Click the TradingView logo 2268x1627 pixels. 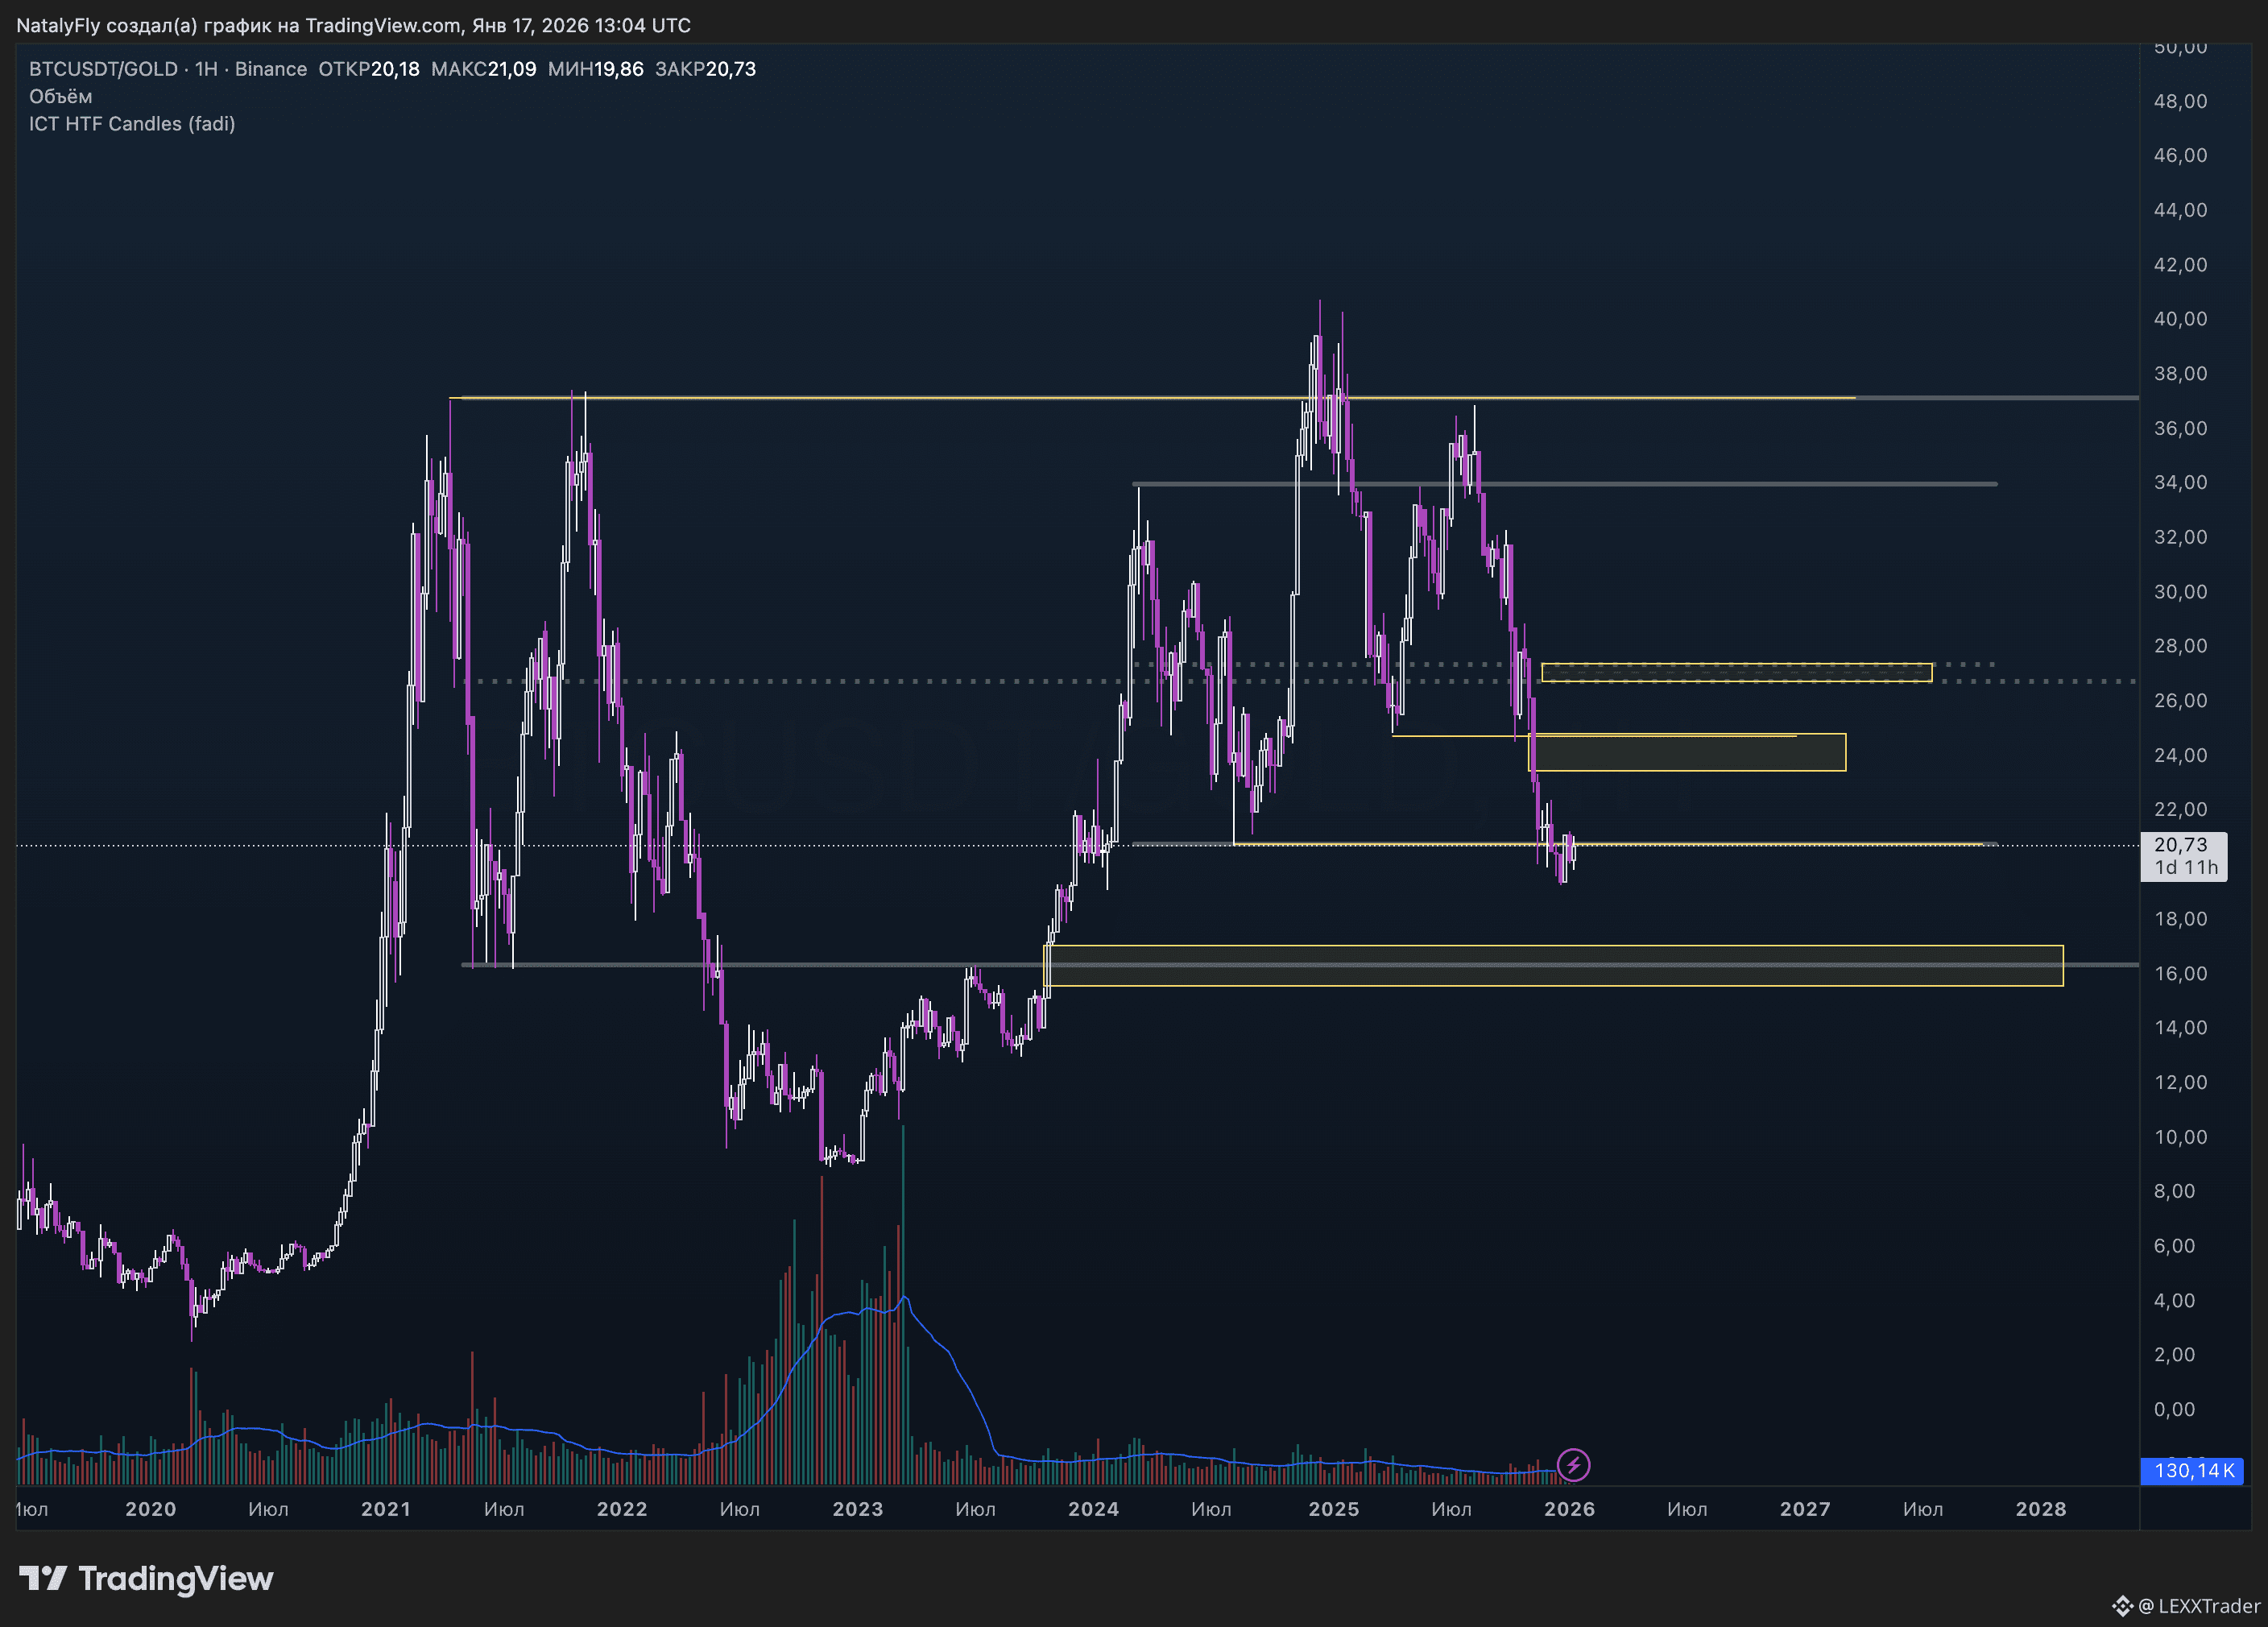click(x=146, y=1579)
